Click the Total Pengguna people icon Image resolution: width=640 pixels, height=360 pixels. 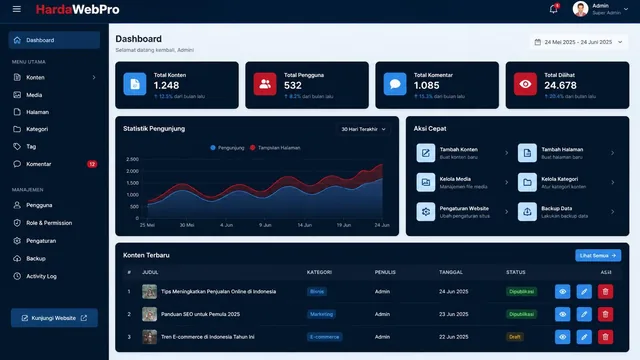(265, 84)
